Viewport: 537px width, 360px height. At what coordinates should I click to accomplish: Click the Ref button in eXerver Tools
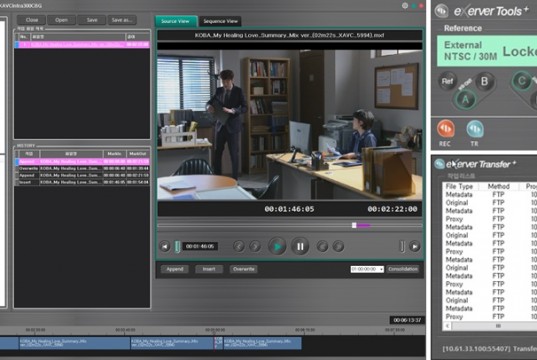coord(447,82)
